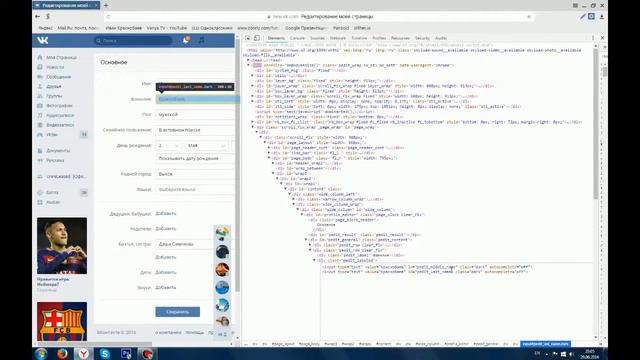The image size is (640, 360).
Task: Open the FC Barcelona crest thumbnail
Action: 62,322
